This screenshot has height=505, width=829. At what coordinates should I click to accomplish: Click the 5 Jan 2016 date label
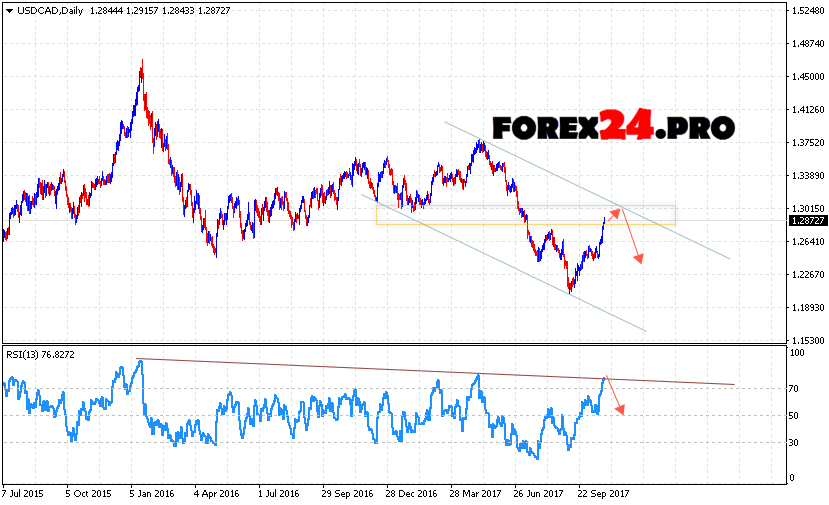(x=154, y=493)
